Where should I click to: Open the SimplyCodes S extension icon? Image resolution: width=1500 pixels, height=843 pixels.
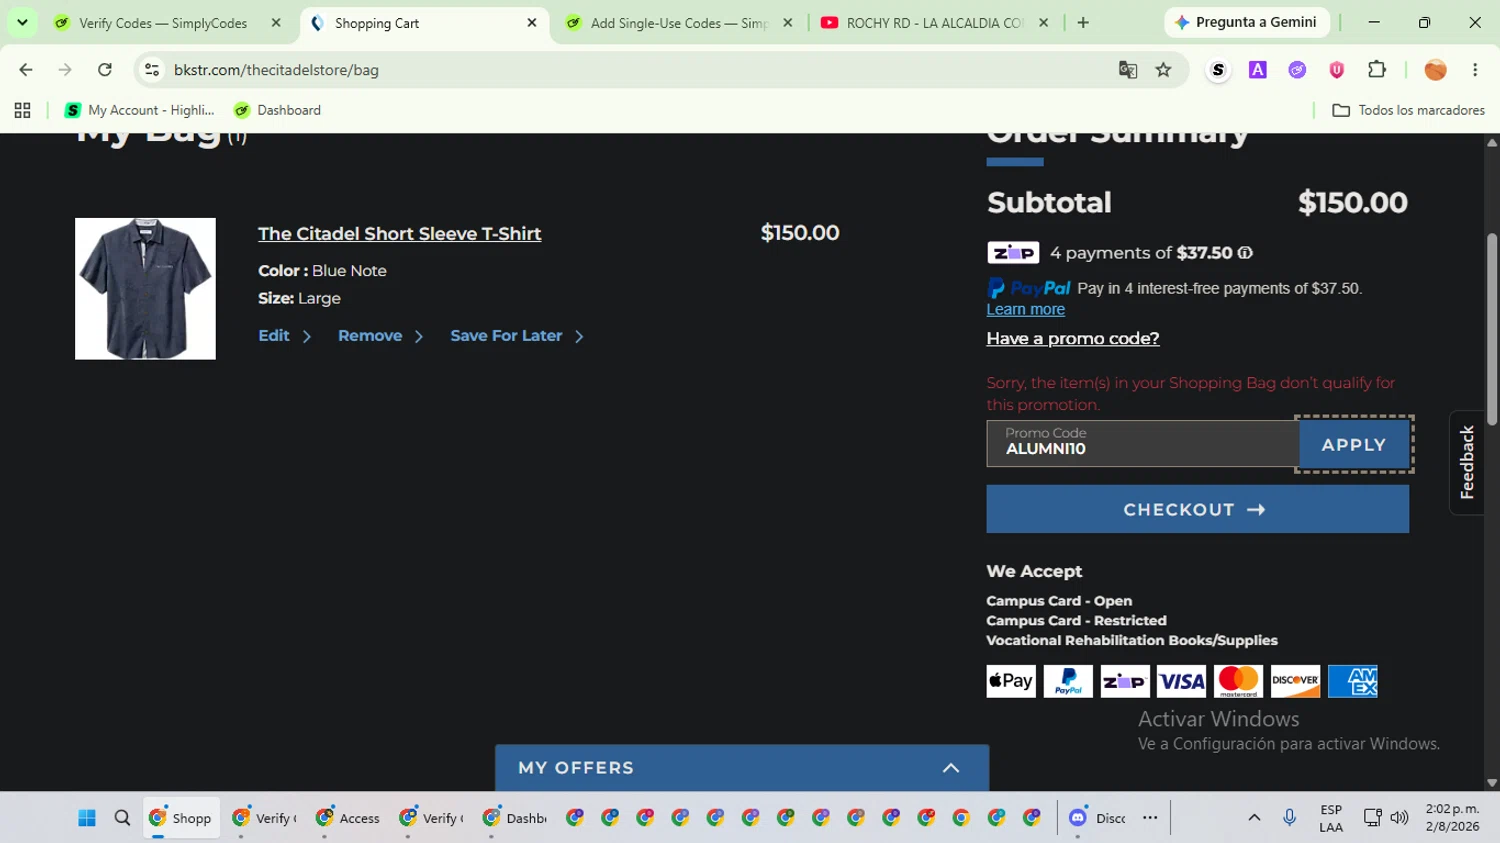[x=1218, y=70]
